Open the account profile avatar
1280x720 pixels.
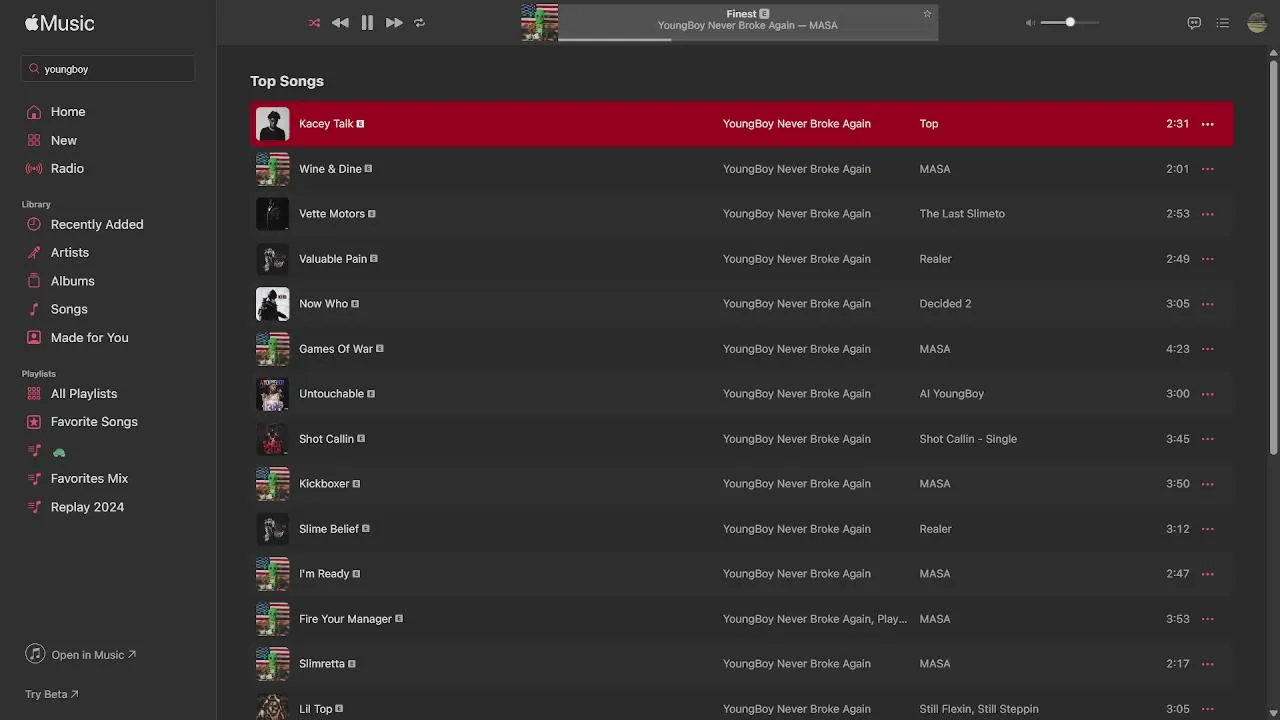click(1257, 23)
